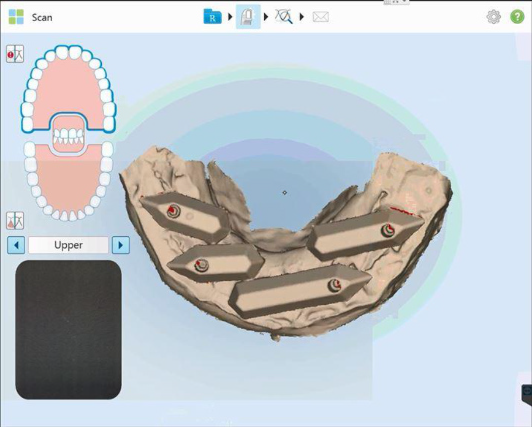532x427 pixels.
Task: Open the Rx folder step icon
Action: coord(213,17)
